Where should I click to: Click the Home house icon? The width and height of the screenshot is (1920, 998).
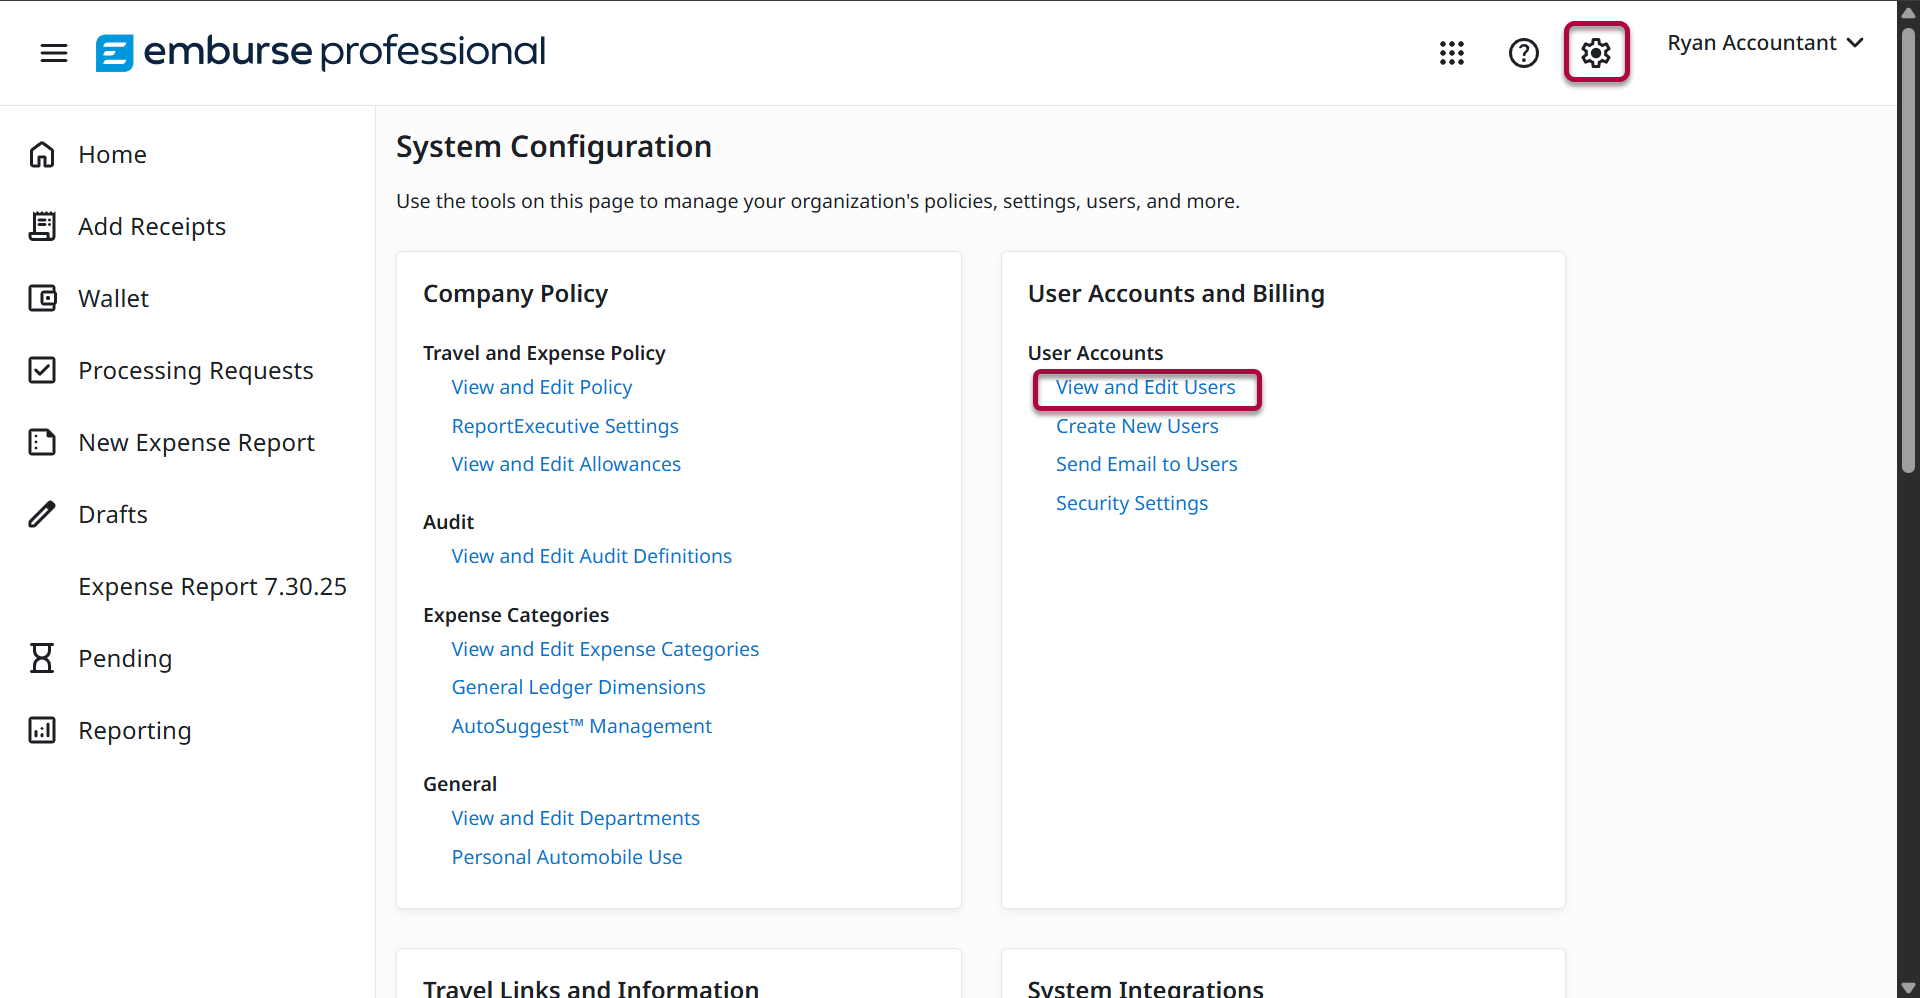[42, 155]
